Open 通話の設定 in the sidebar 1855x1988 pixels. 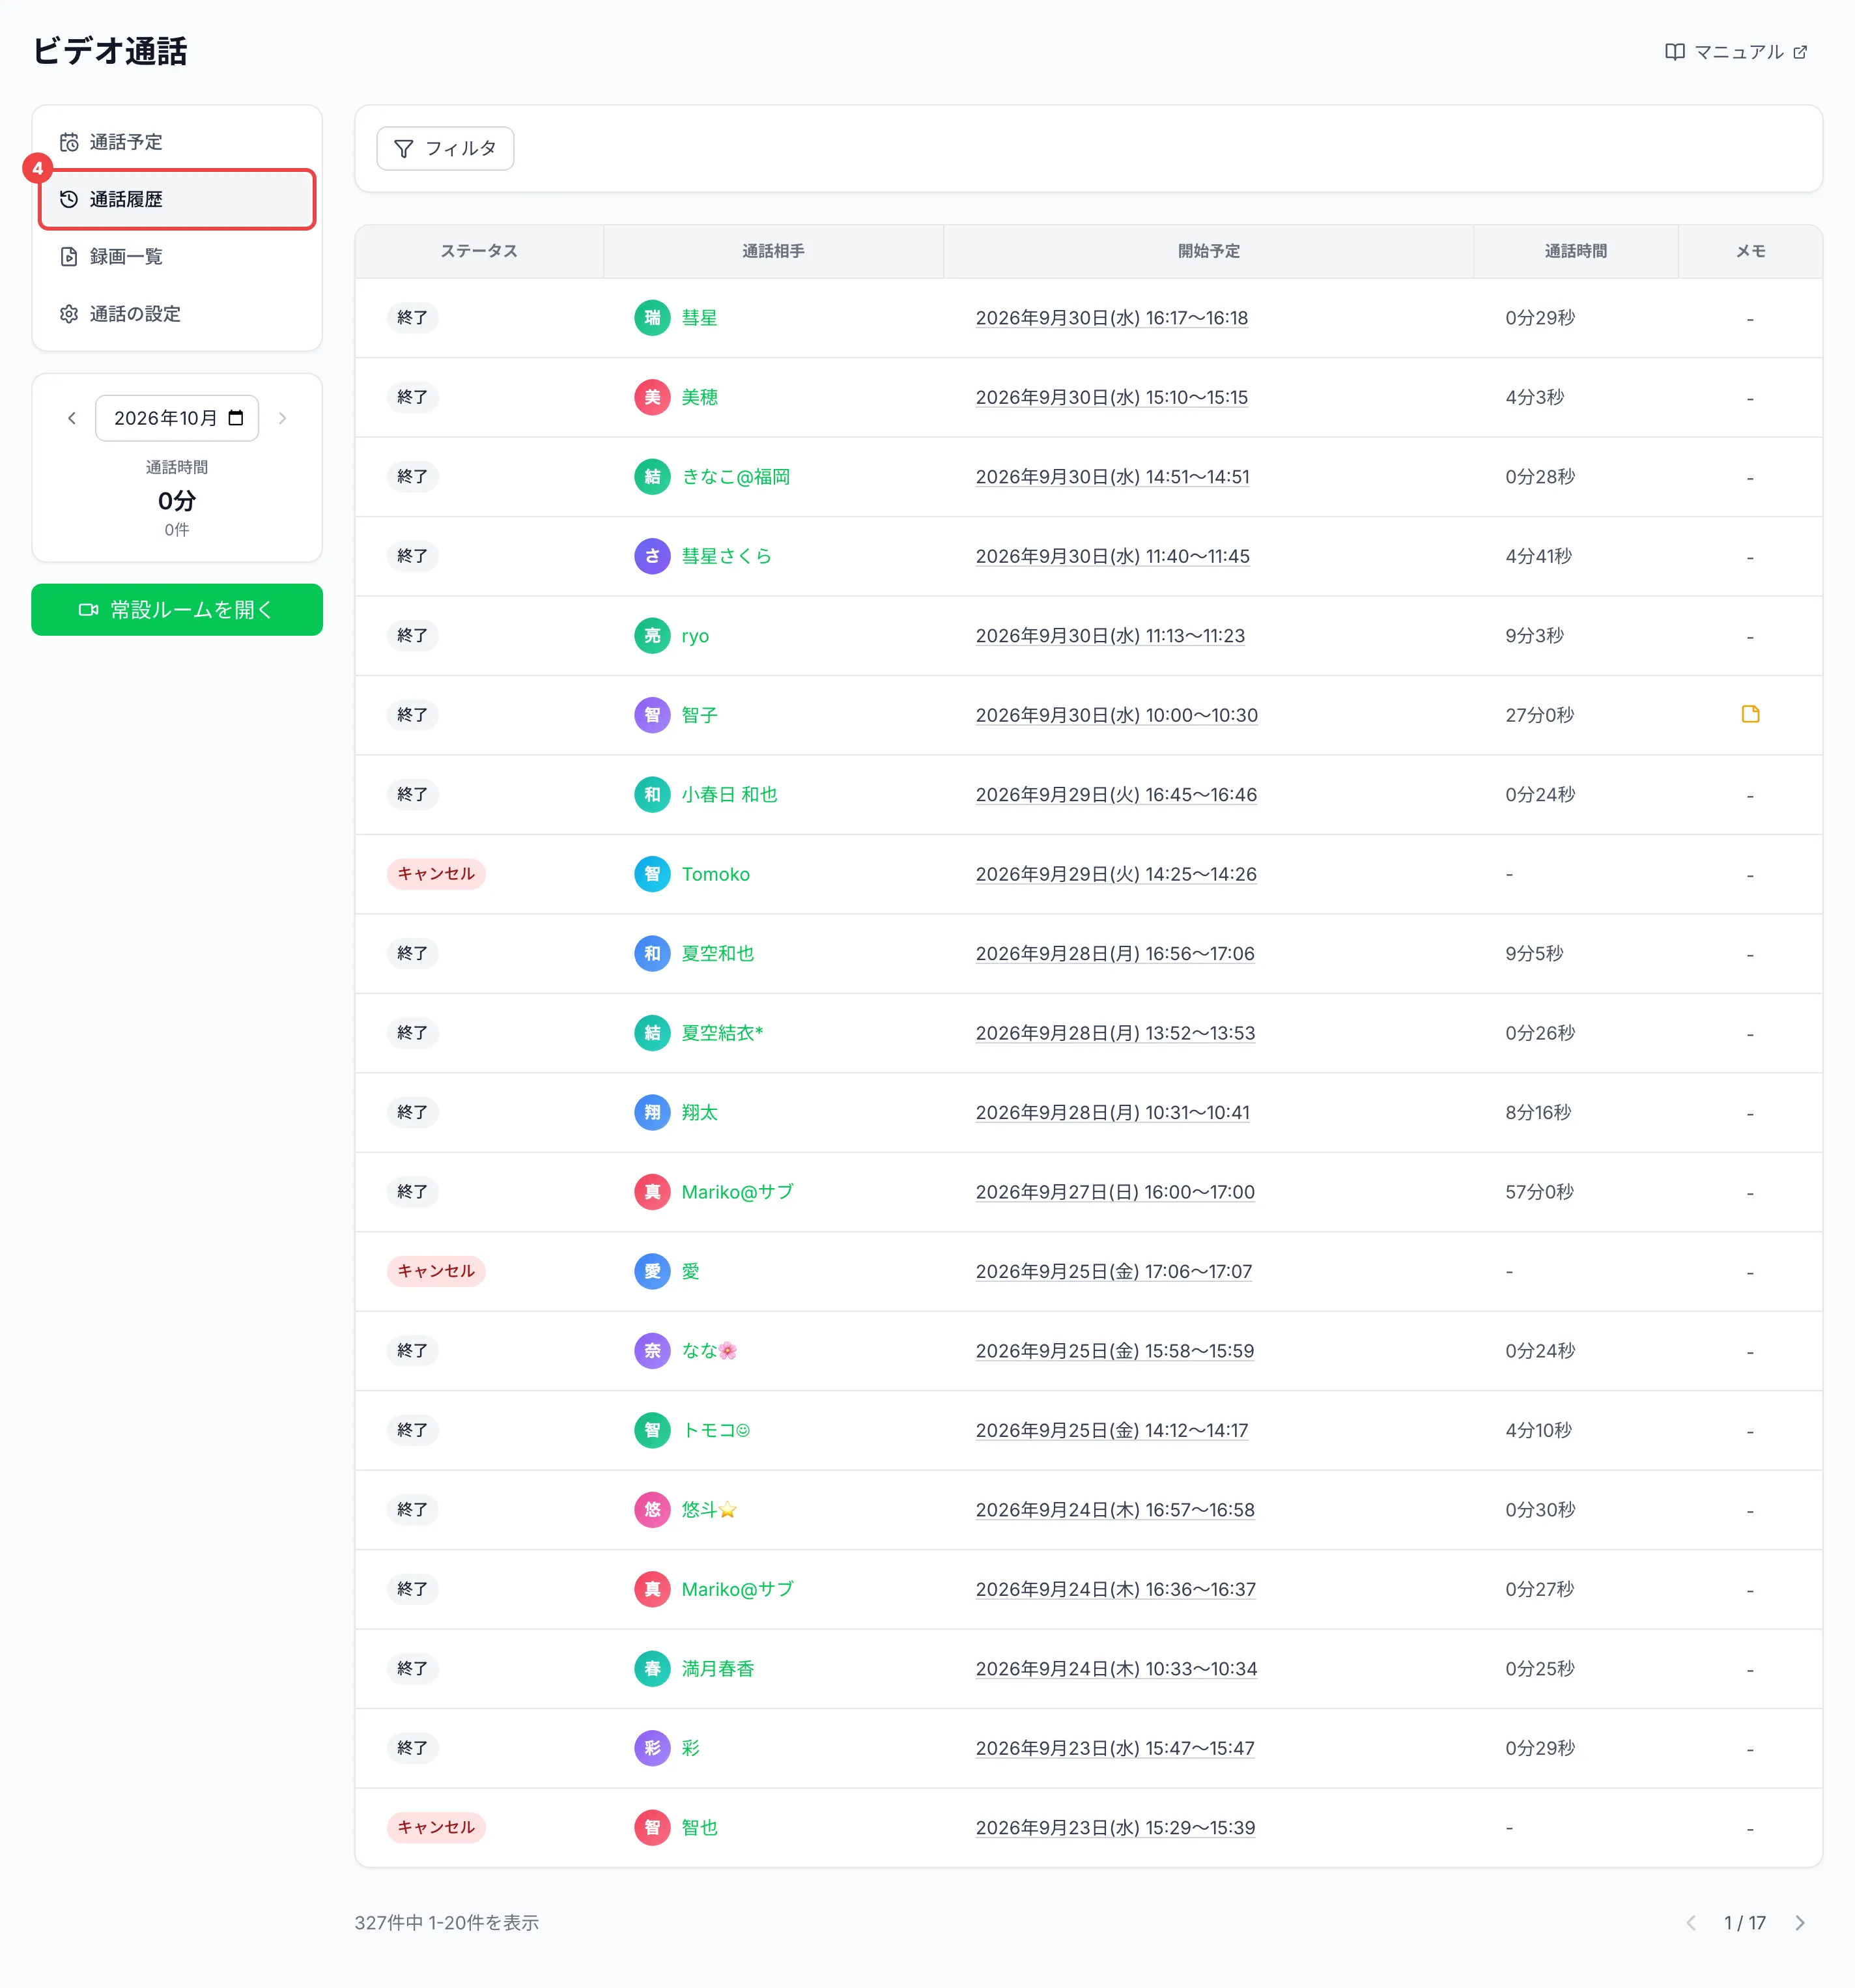pos(177,314)
